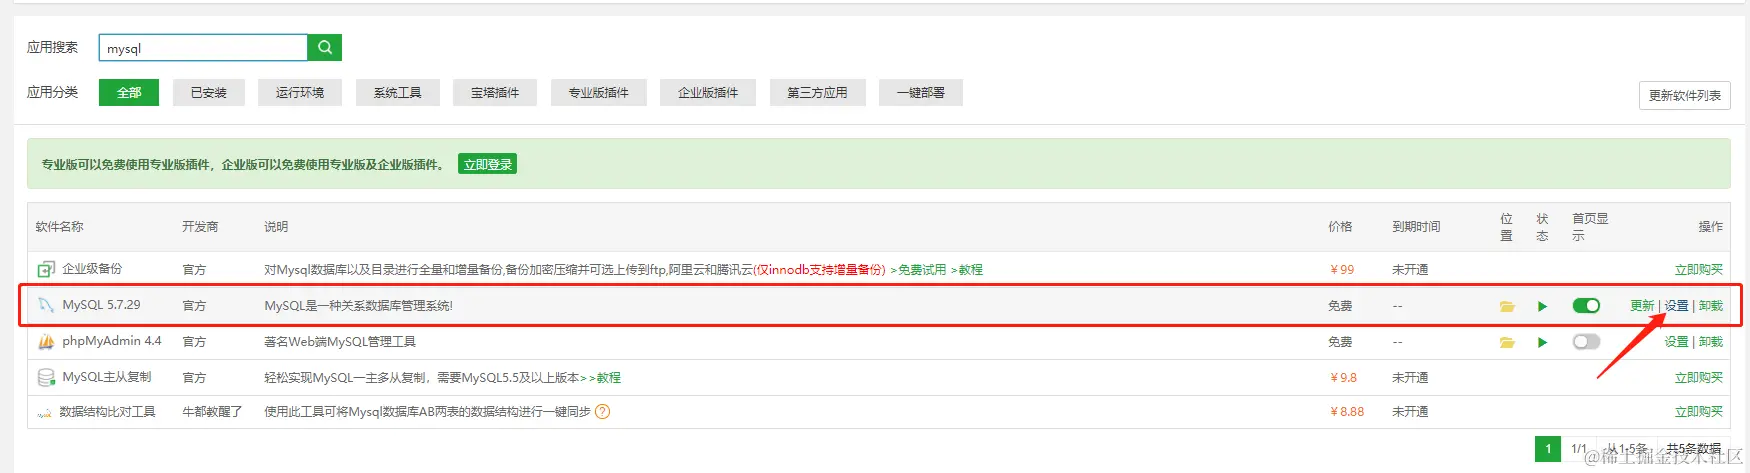Viewport: 1750px width, 473px height.
Task: Click 卸载 link for MySQL 5.7.29
Action: (1711, 306)
